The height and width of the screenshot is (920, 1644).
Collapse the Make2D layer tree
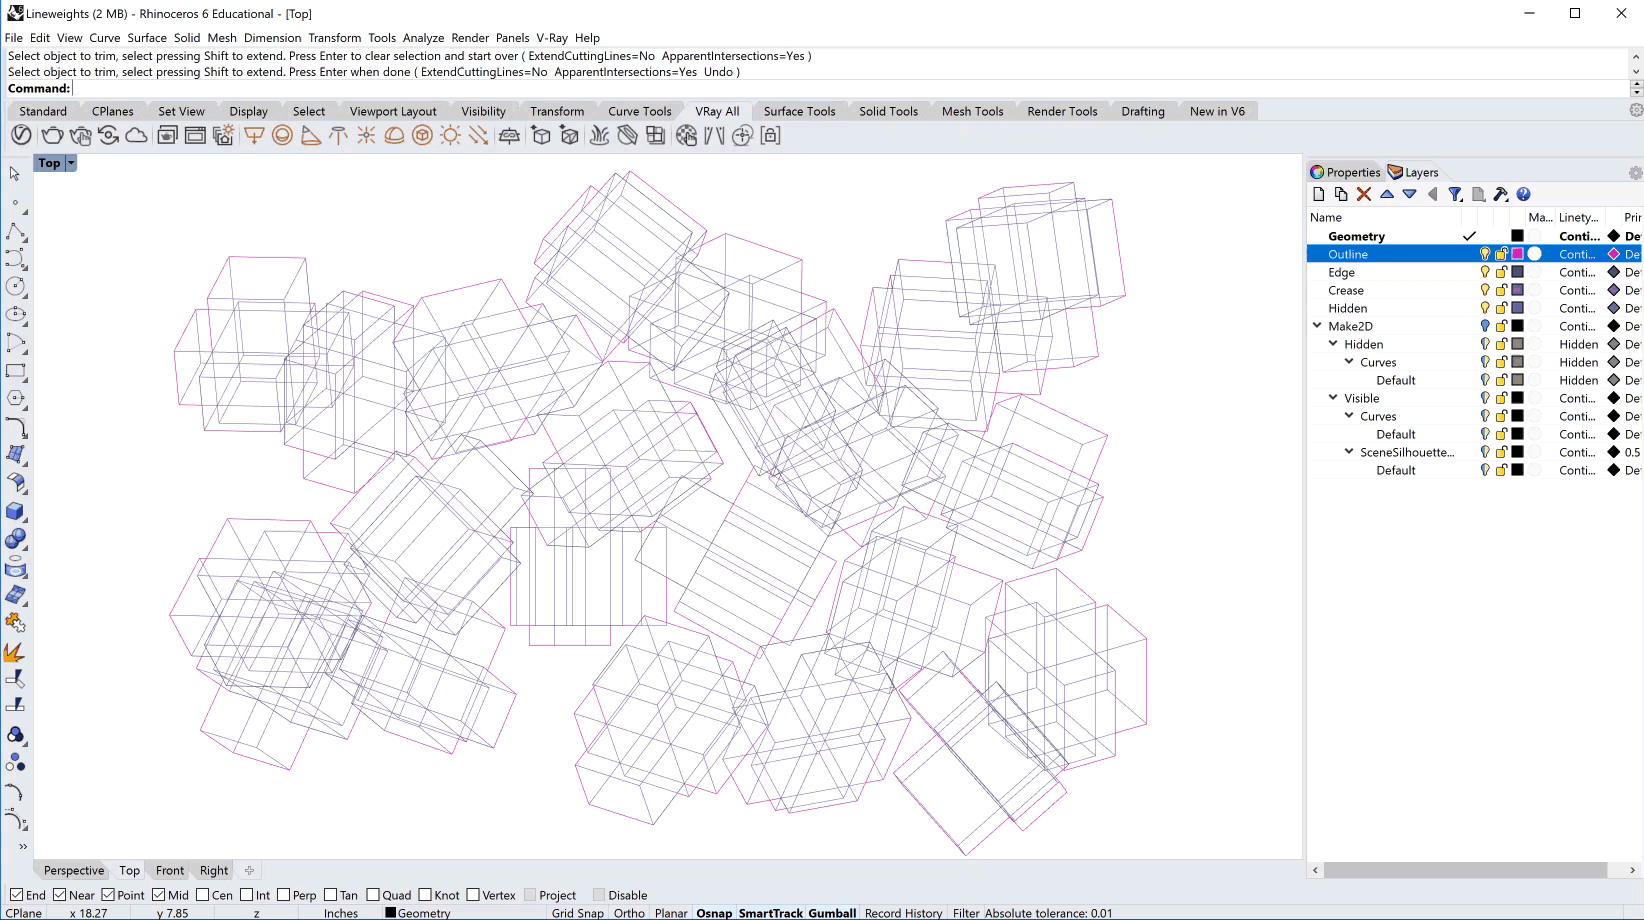[x=1317, y=326]
